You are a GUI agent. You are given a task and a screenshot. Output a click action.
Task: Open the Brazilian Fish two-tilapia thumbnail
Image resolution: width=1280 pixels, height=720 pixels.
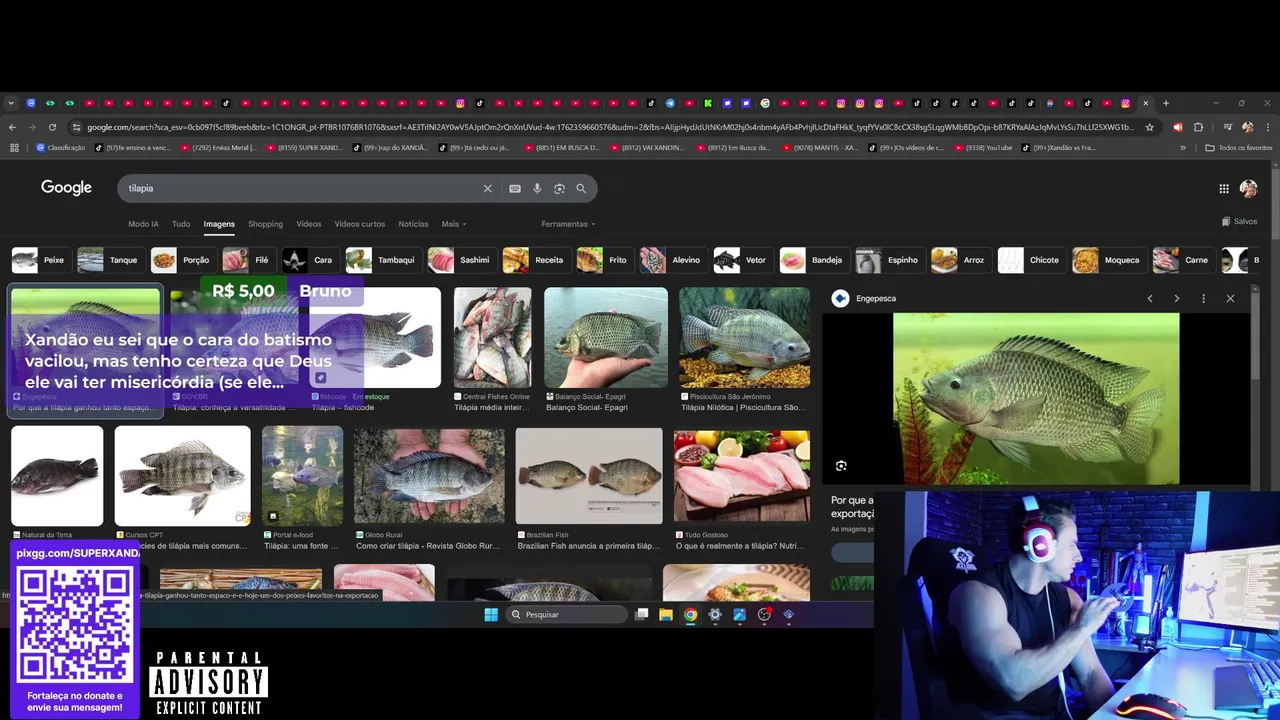click(x=589, y=476)
